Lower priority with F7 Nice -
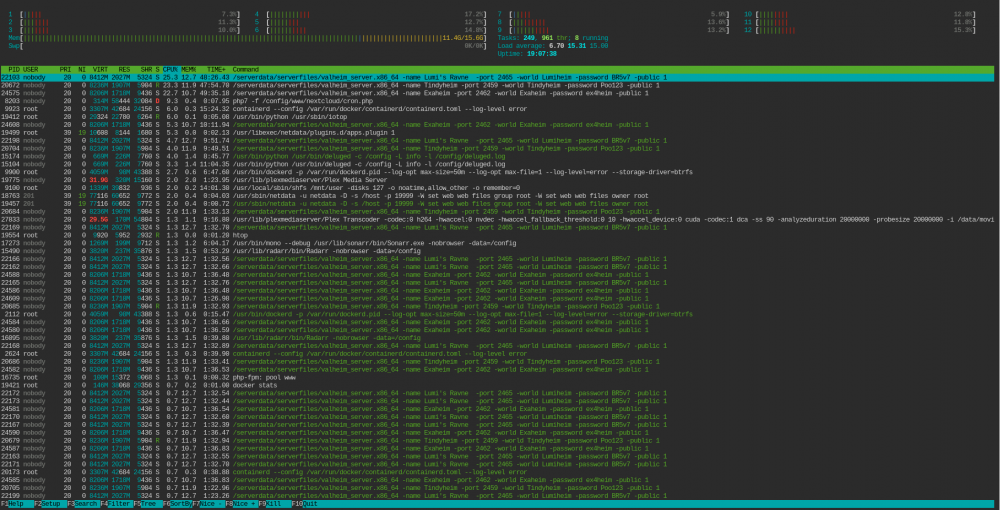This screenshot has height=510, width=1000. [x=208, y=504]
